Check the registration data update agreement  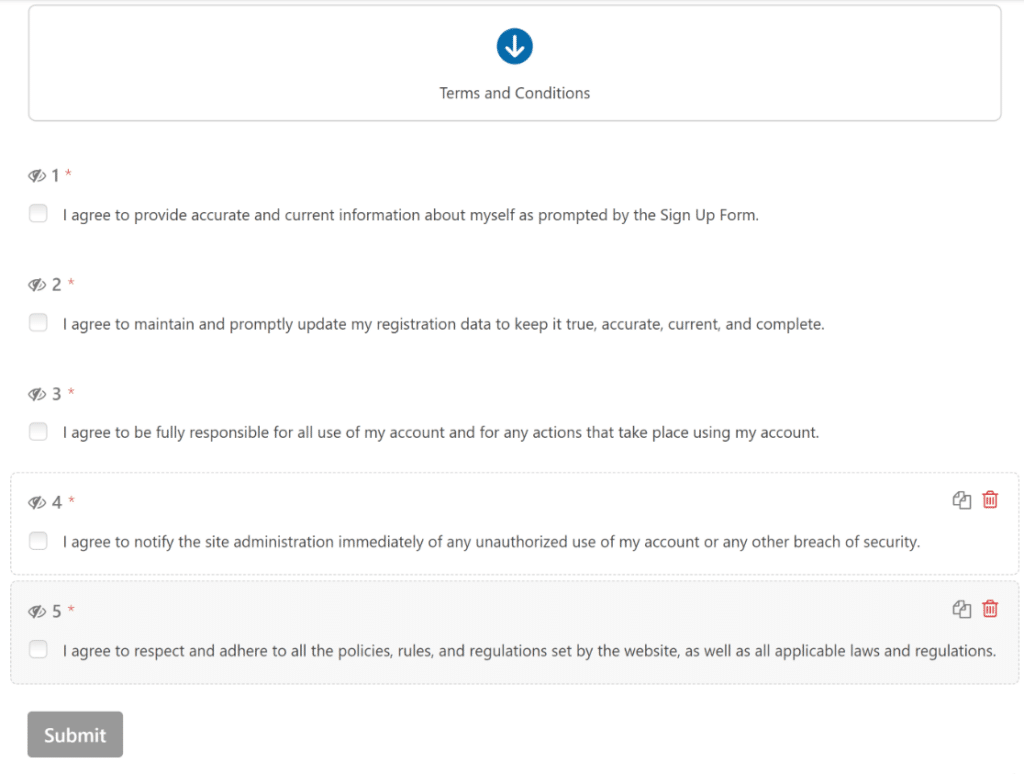pos(38,322)
